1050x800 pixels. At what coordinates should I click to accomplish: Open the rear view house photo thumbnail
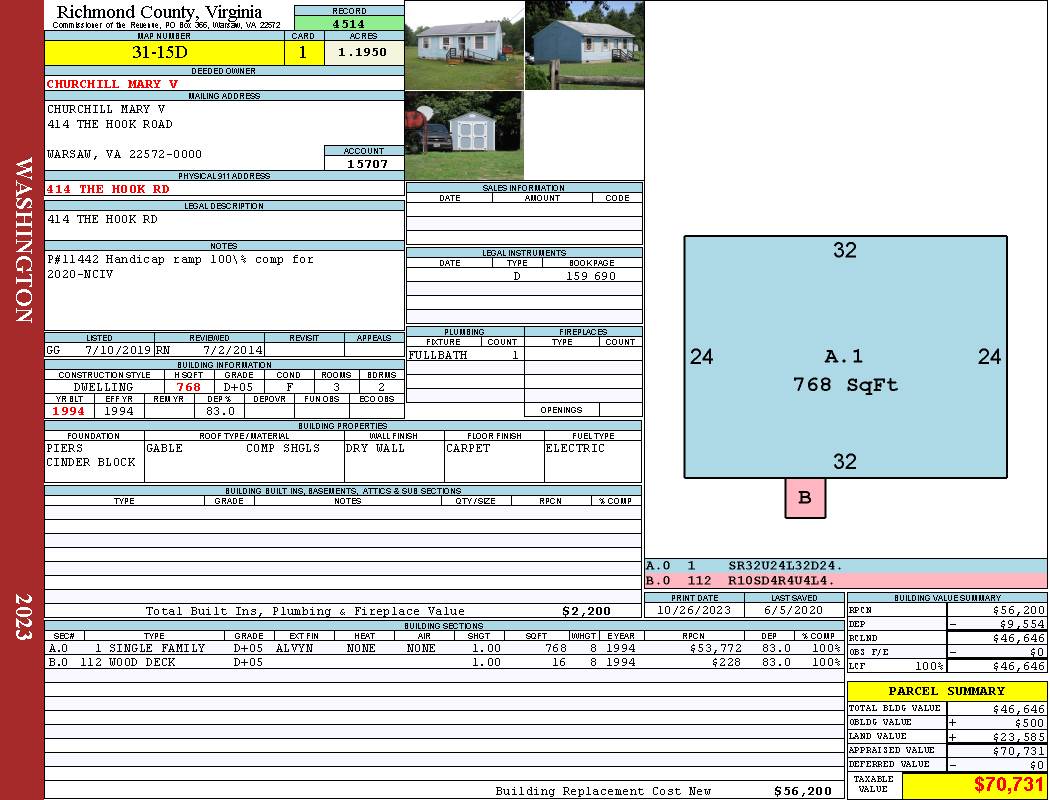tap(585, 46)
